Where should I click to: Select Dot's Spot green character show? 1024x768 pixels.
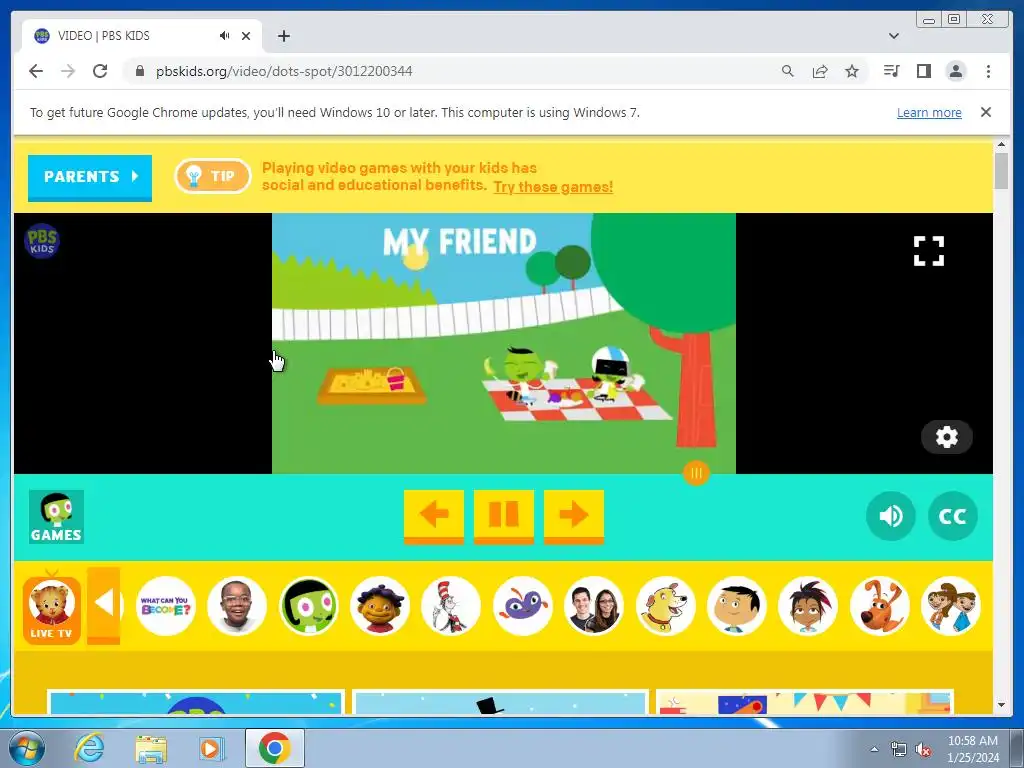[x=308, y=606]
